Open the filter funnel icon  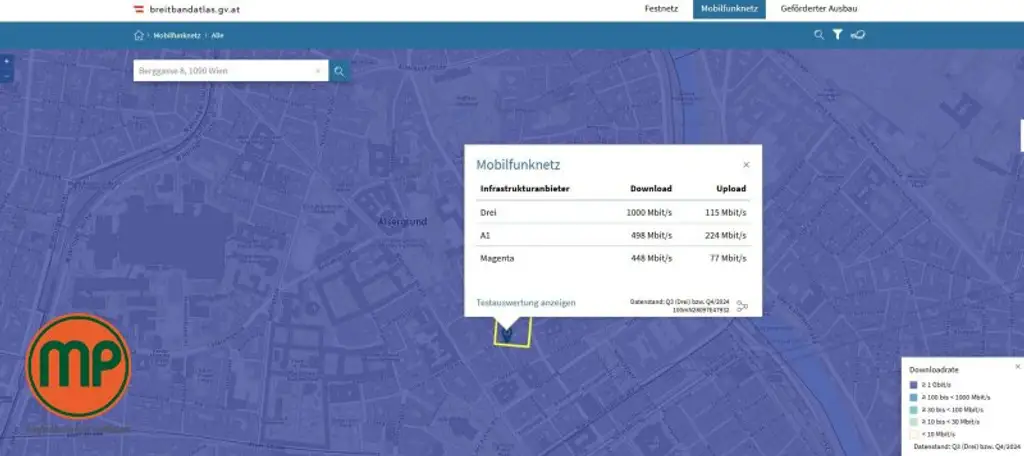coord(837,35)
